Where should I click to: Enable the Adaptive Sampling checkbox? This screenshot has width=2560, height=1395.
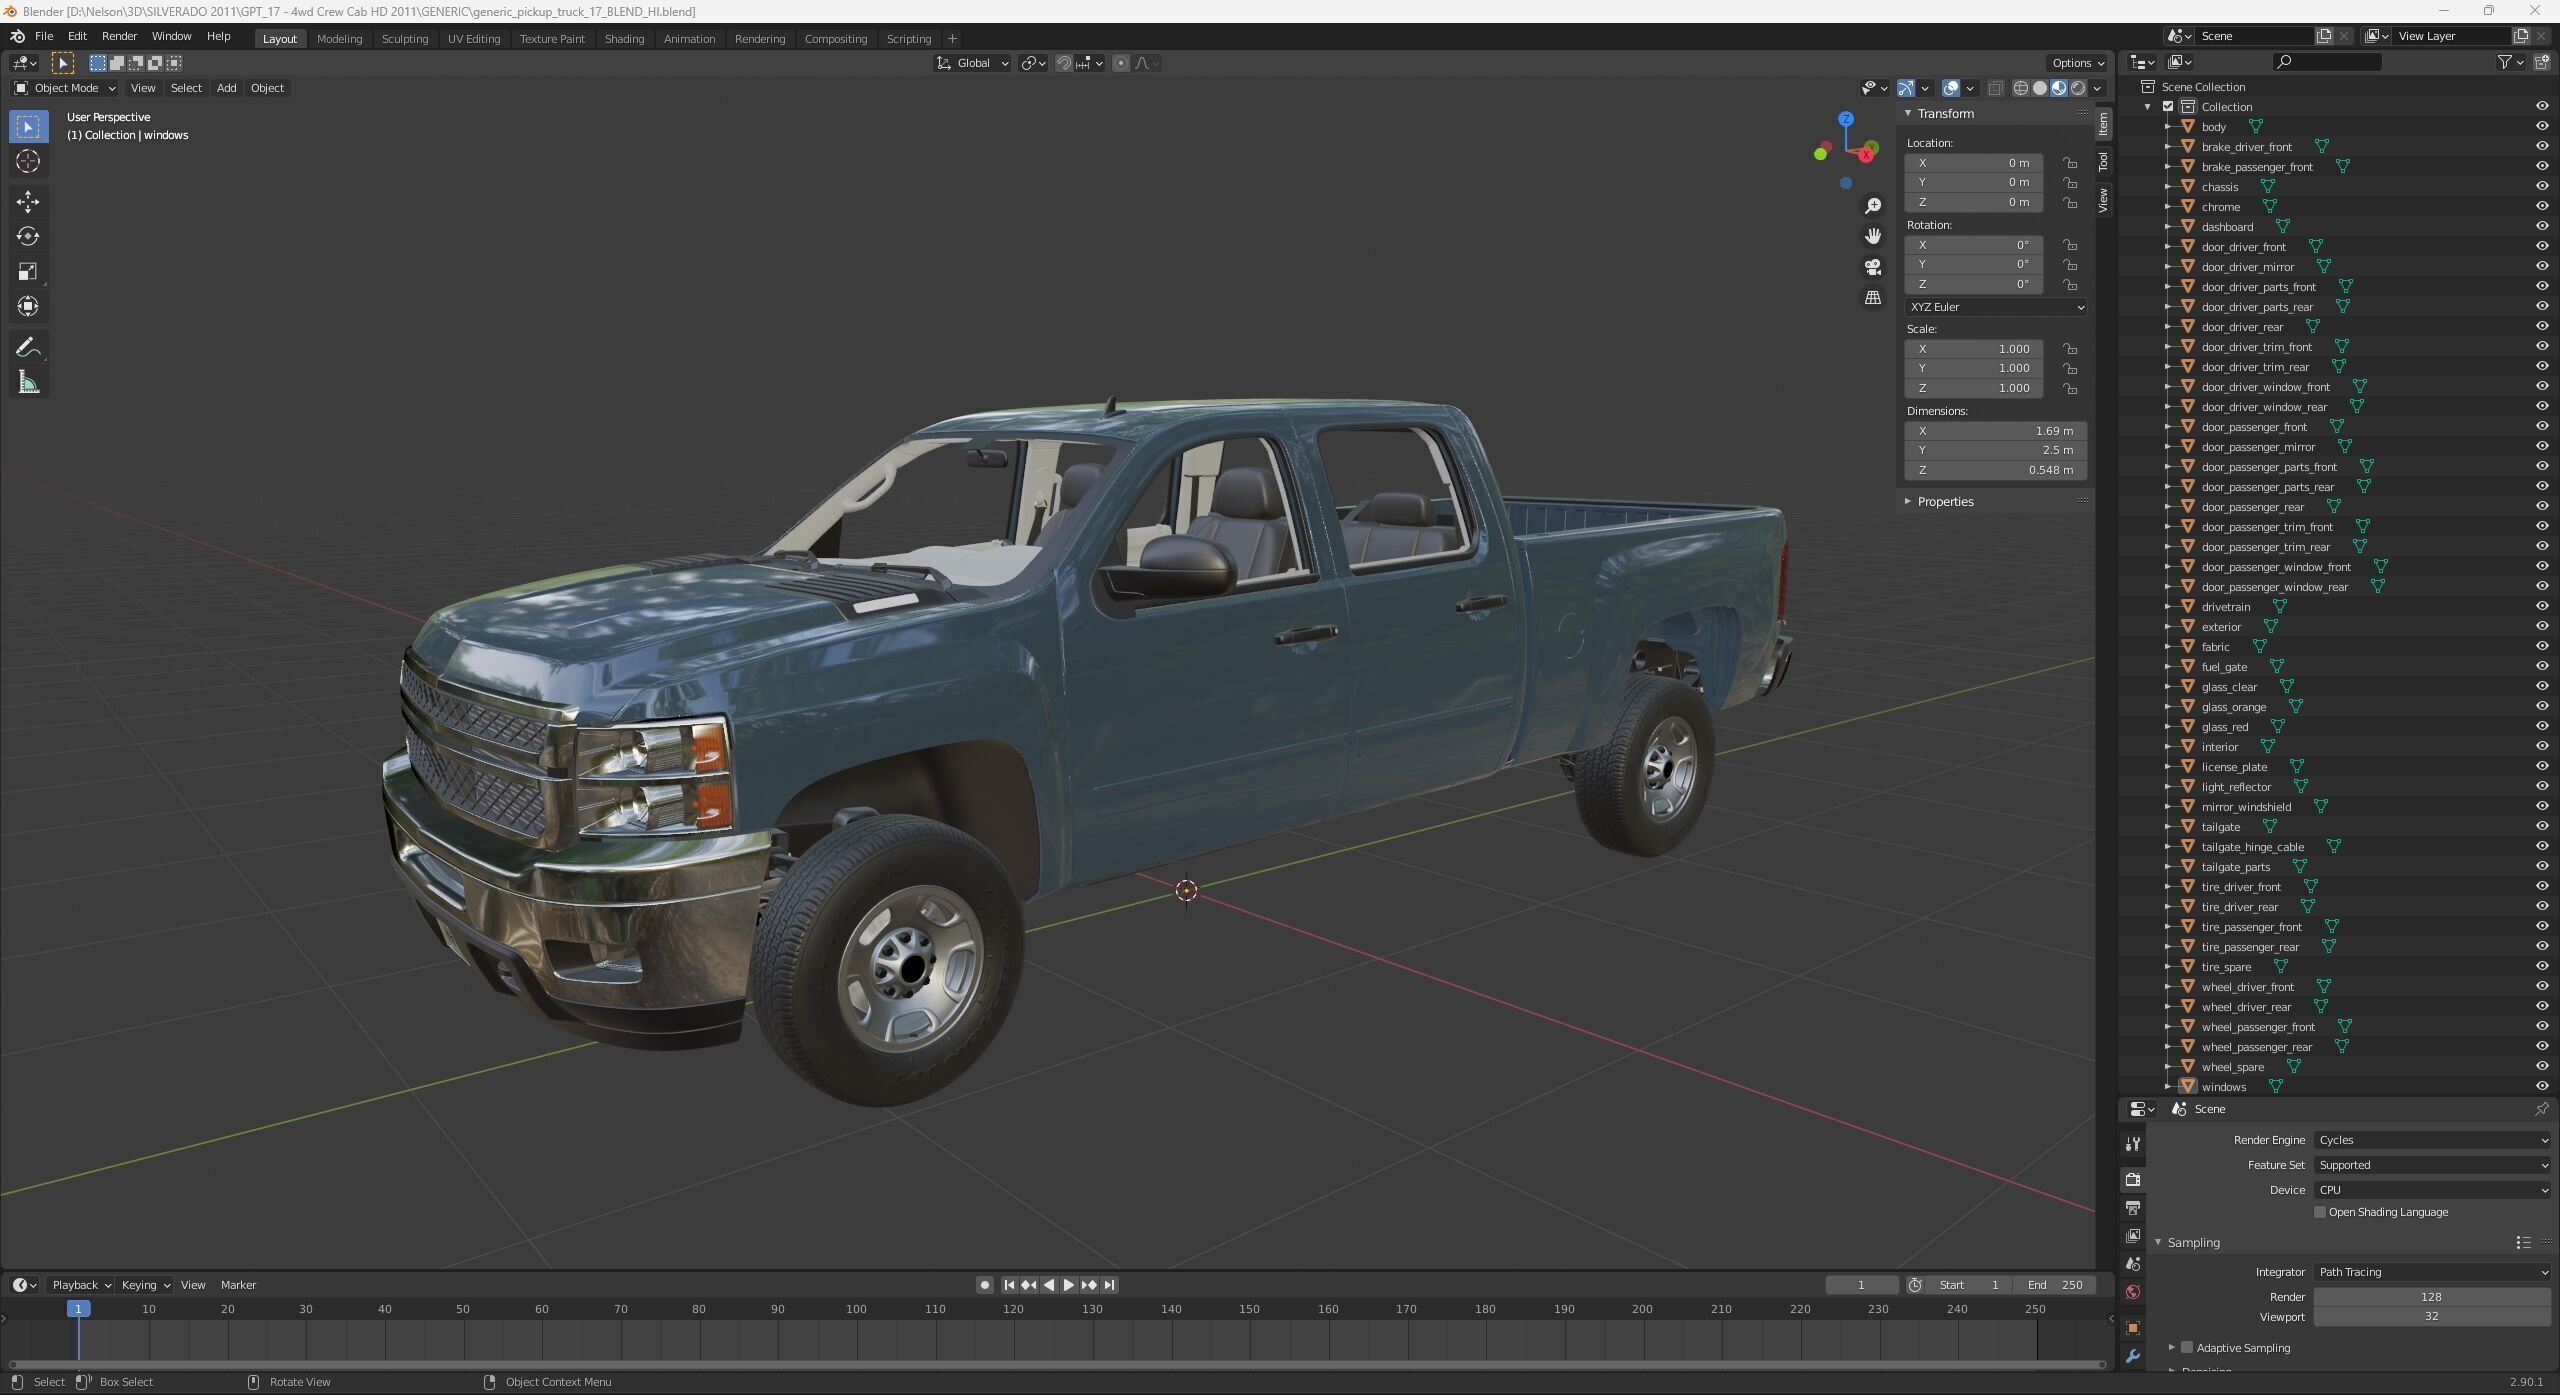(x=2187, y=1348)
